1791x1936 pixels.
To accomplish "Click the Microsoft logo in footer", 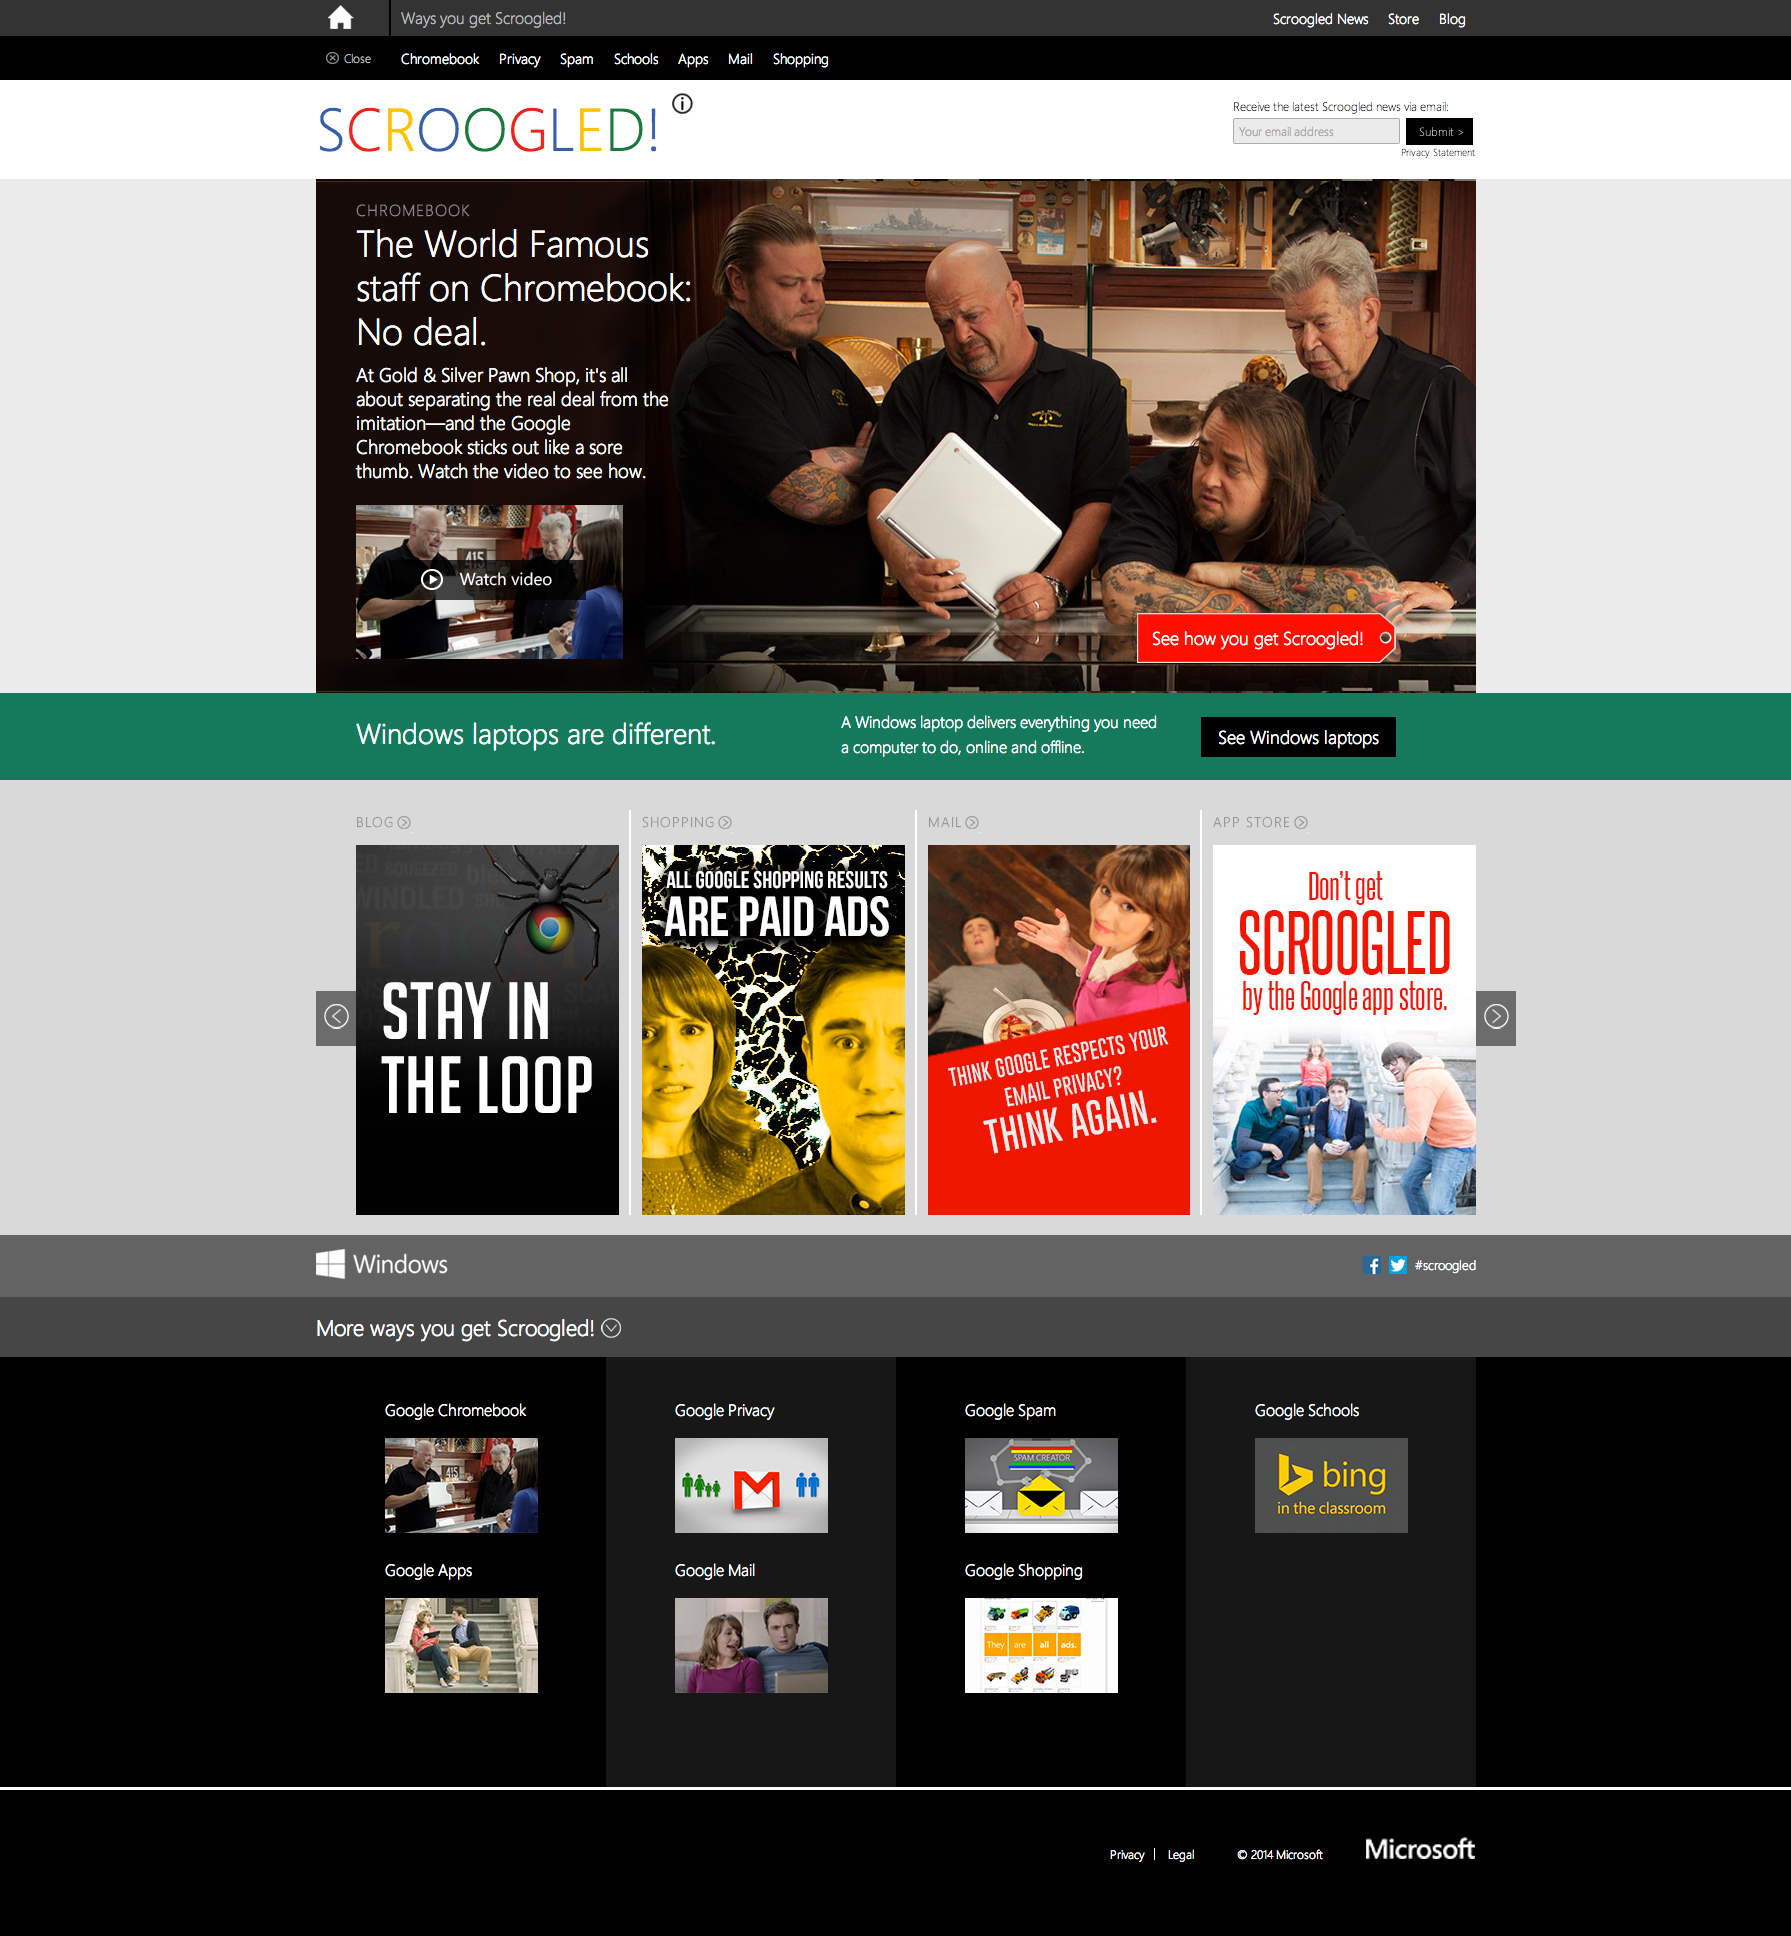I will click(1420, 1849).
